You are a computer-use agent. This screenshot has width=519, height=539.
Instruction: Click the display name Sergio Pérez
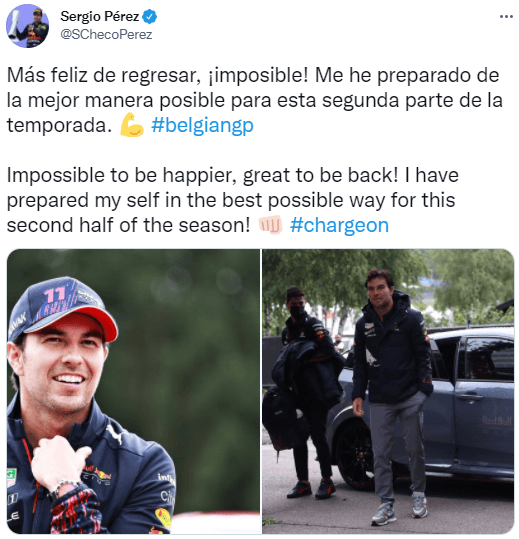100,16
